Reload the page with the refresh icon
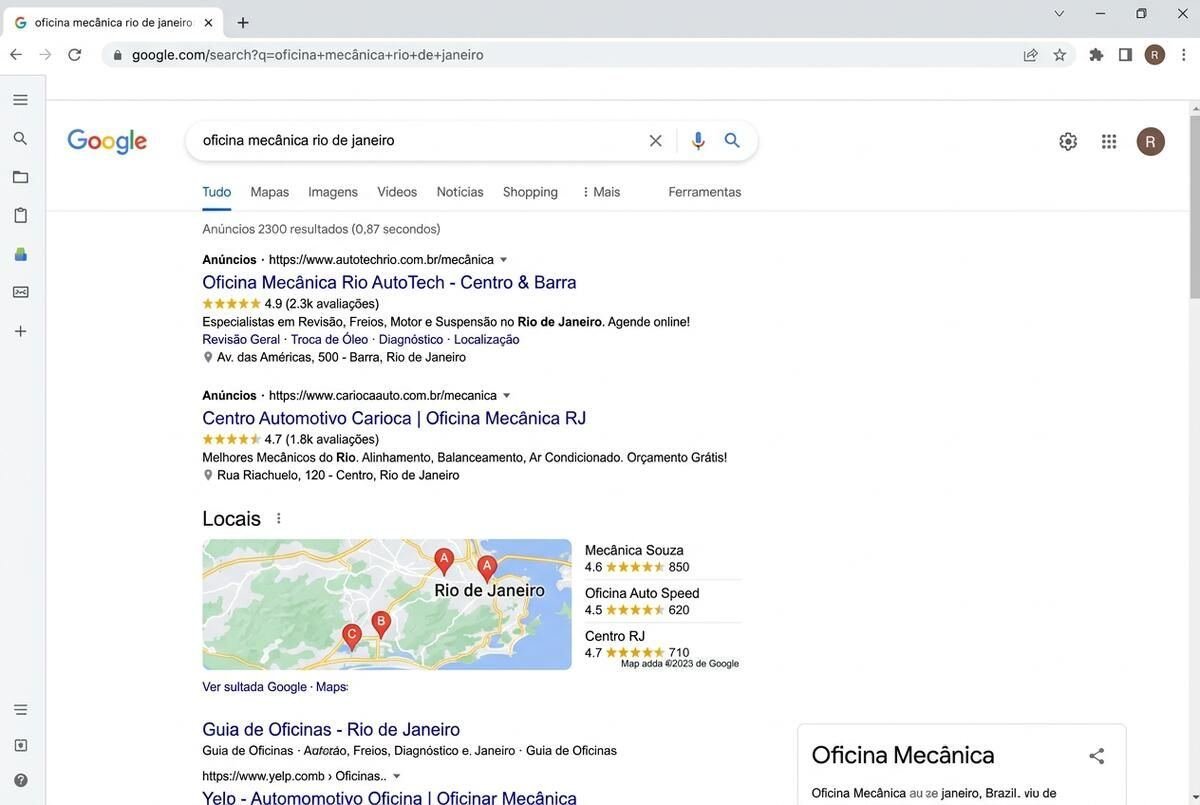This screenshot has height=805, width=1200. tap(74, 55)
